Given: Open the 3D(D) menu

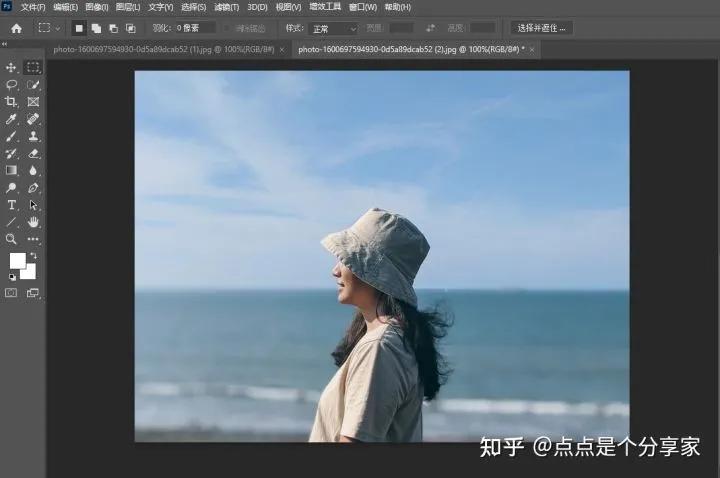Looking at the screenshot, I should coord(257,7).
